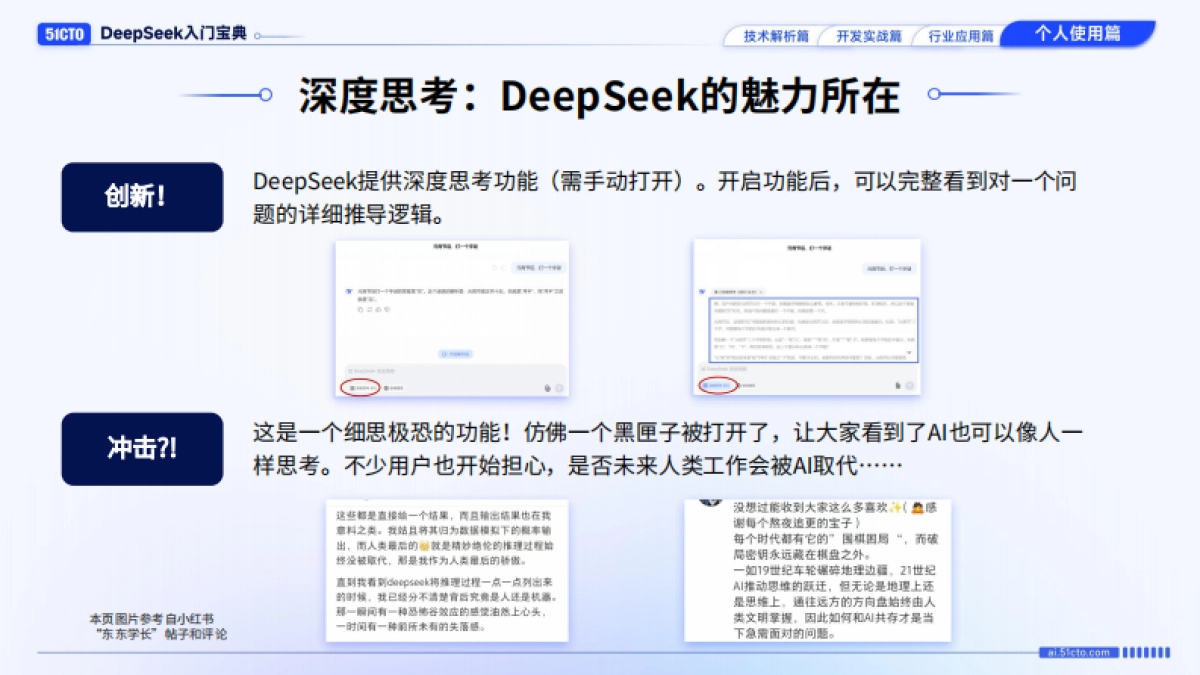The width and height of the screenshot is (1200, 675).
Task: Click the thumbs-down icon under the response
Action: click(x=386, y=309)
